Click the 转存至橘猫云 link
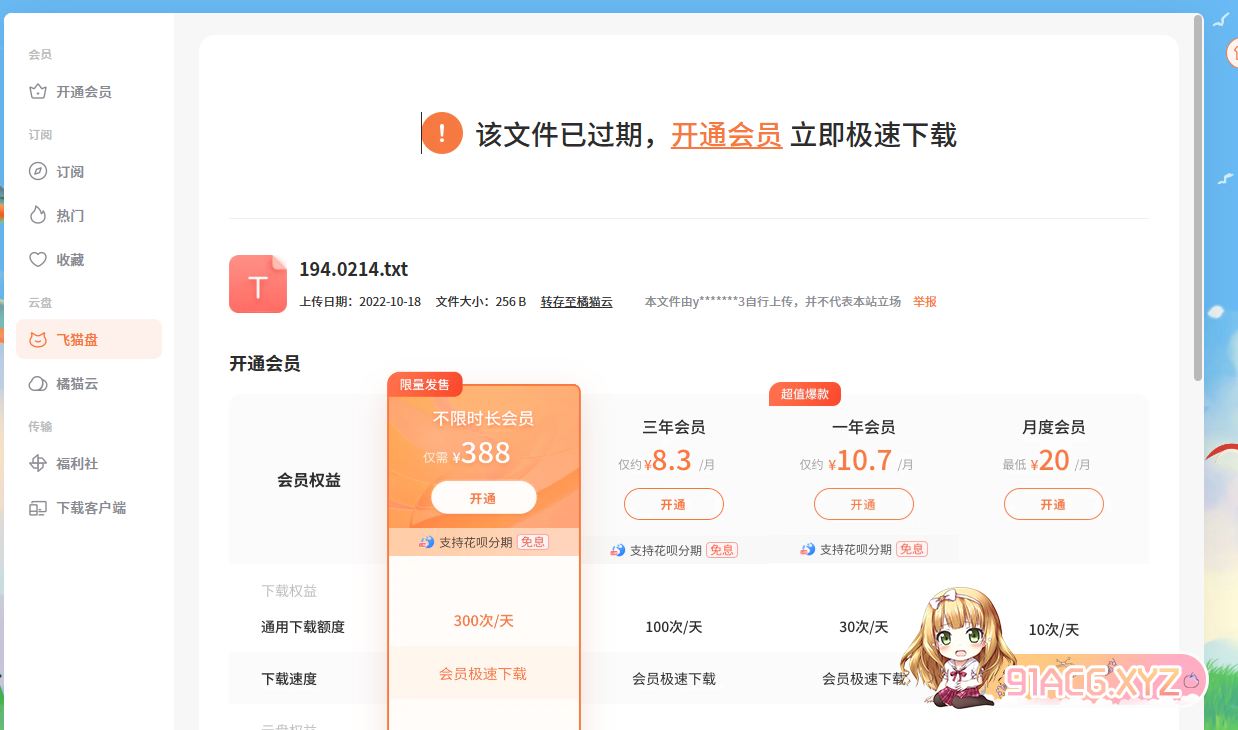 click(576, 302)
